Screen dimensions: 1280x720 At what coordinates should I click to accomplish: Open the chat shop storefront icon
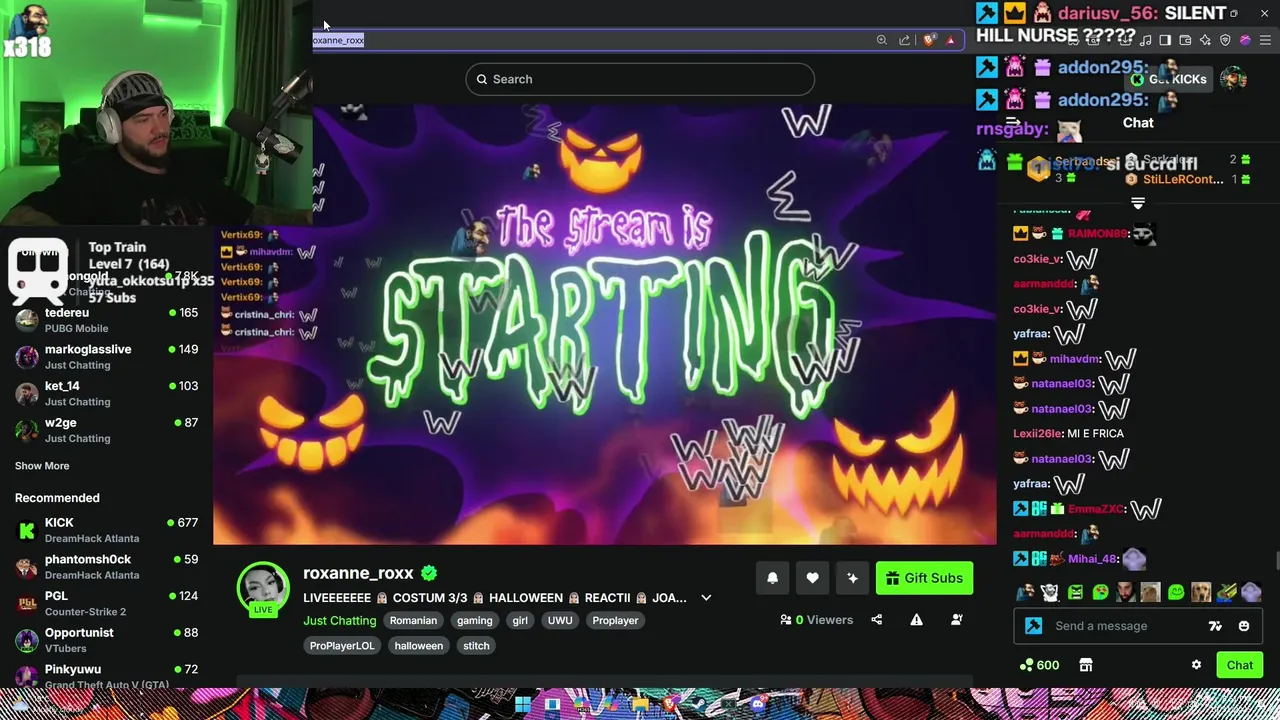[1086, 665]
